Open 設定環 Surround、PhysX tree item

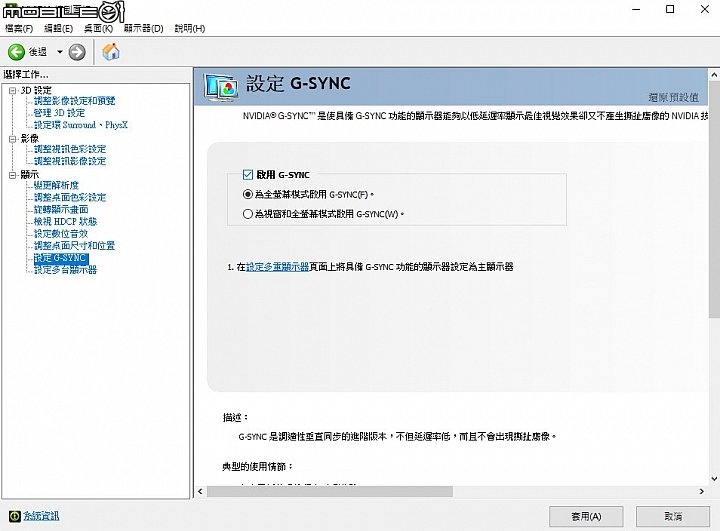coord(81,125)
